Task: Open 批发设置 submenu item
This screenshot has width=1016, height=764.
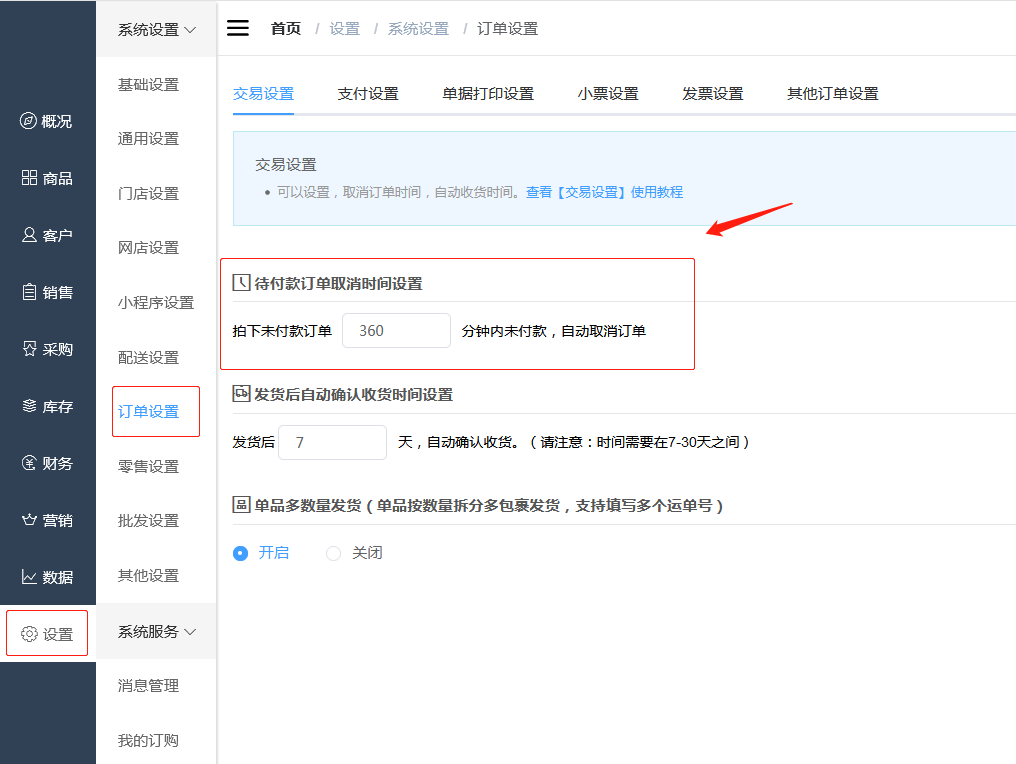Action: [x=148, y=520]
